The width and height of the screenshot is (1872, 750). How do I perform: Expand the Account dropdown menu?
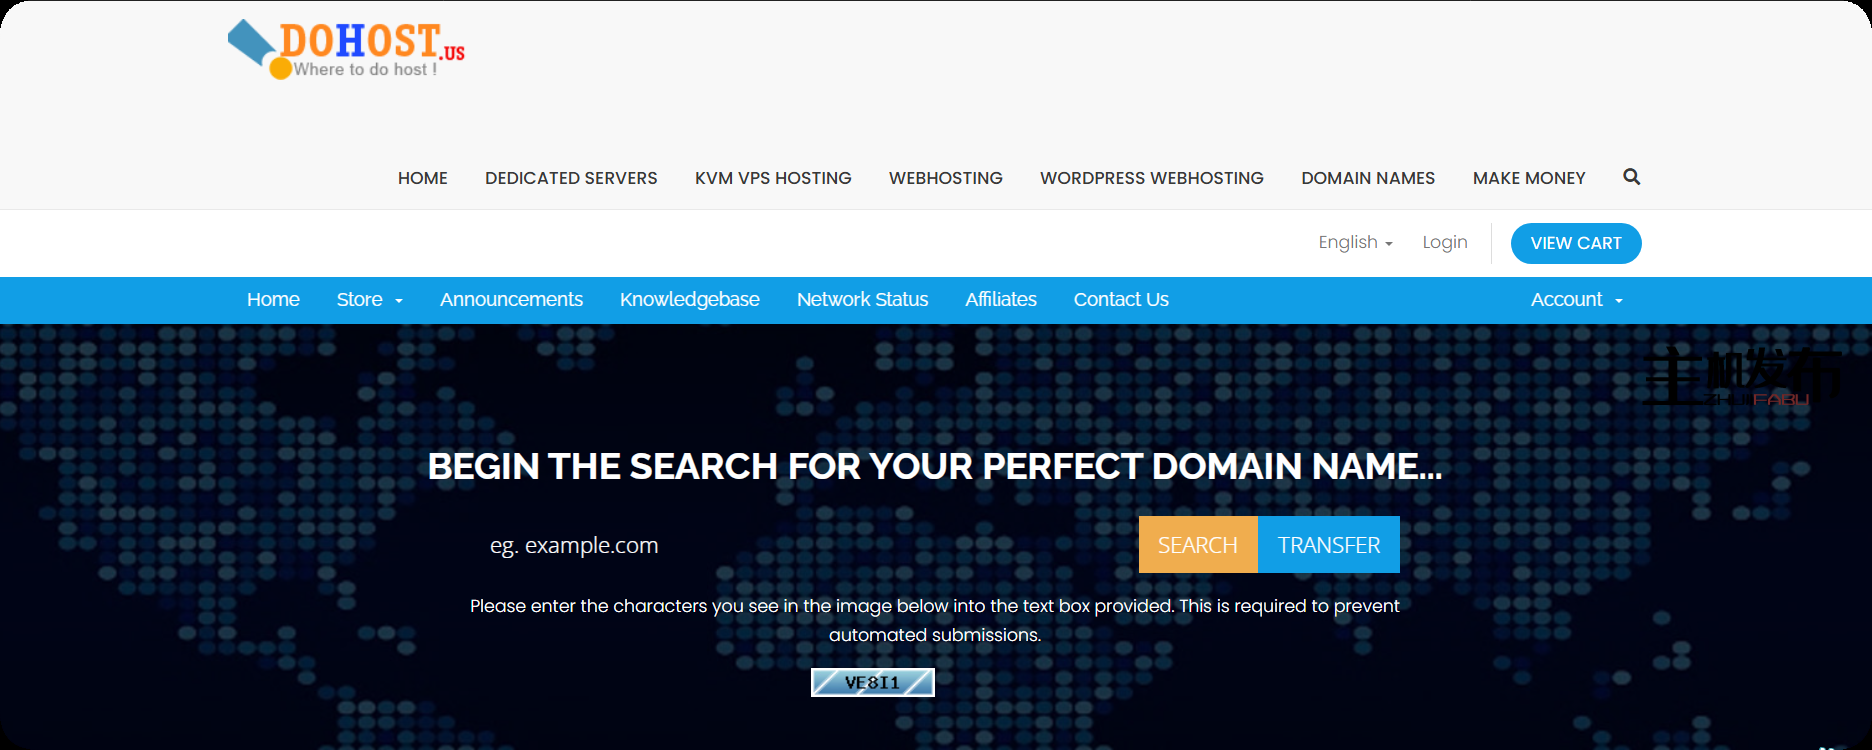click(1576, 300)
